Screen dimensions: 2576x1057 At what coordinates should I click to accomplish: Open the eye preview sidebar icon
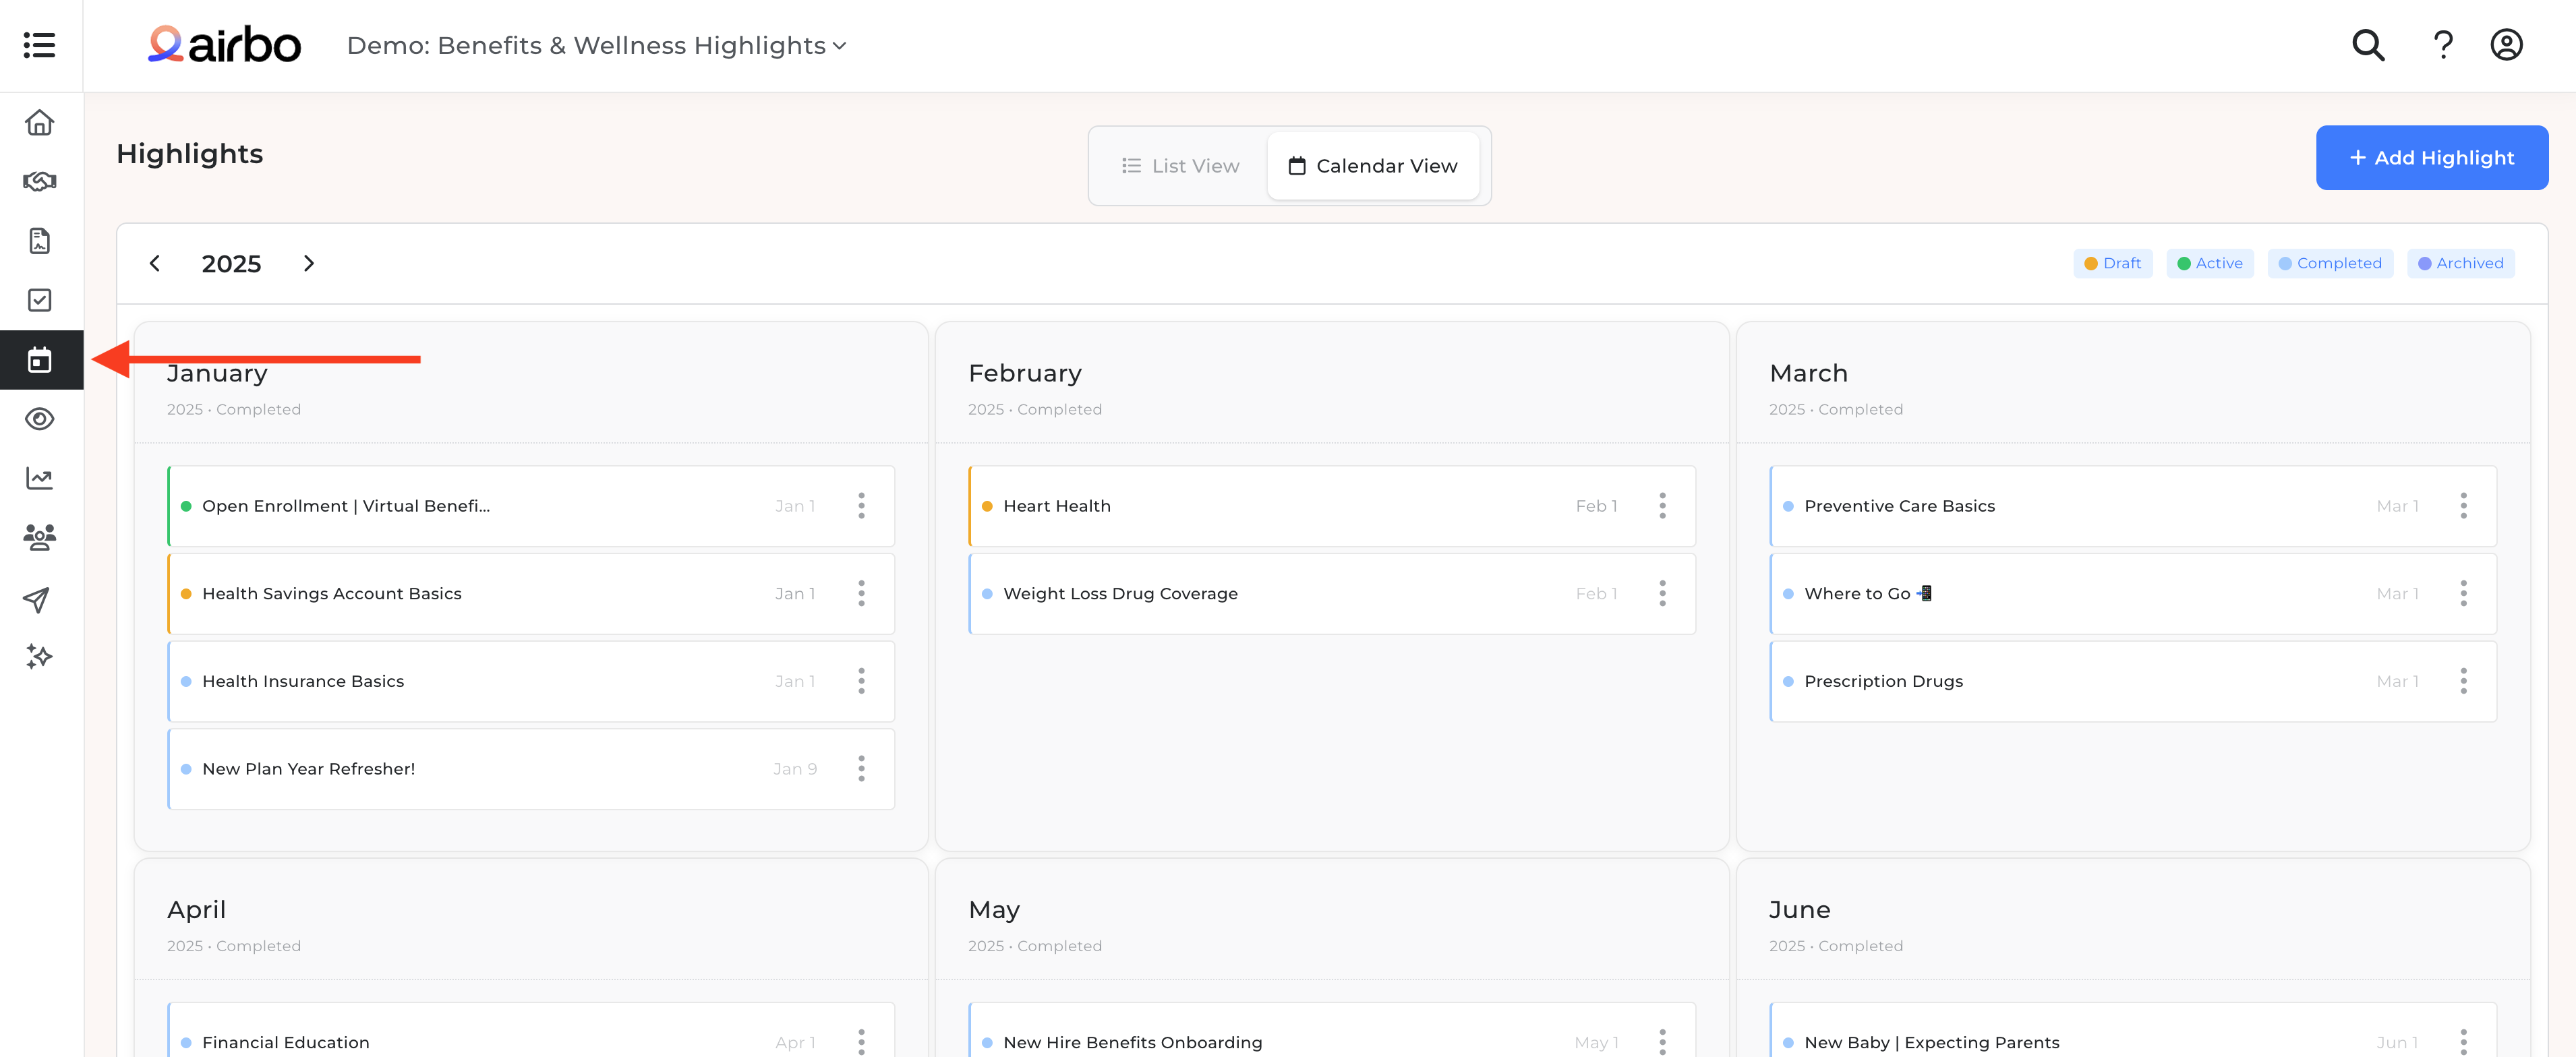pyautogui.click(x=40, y=419)
